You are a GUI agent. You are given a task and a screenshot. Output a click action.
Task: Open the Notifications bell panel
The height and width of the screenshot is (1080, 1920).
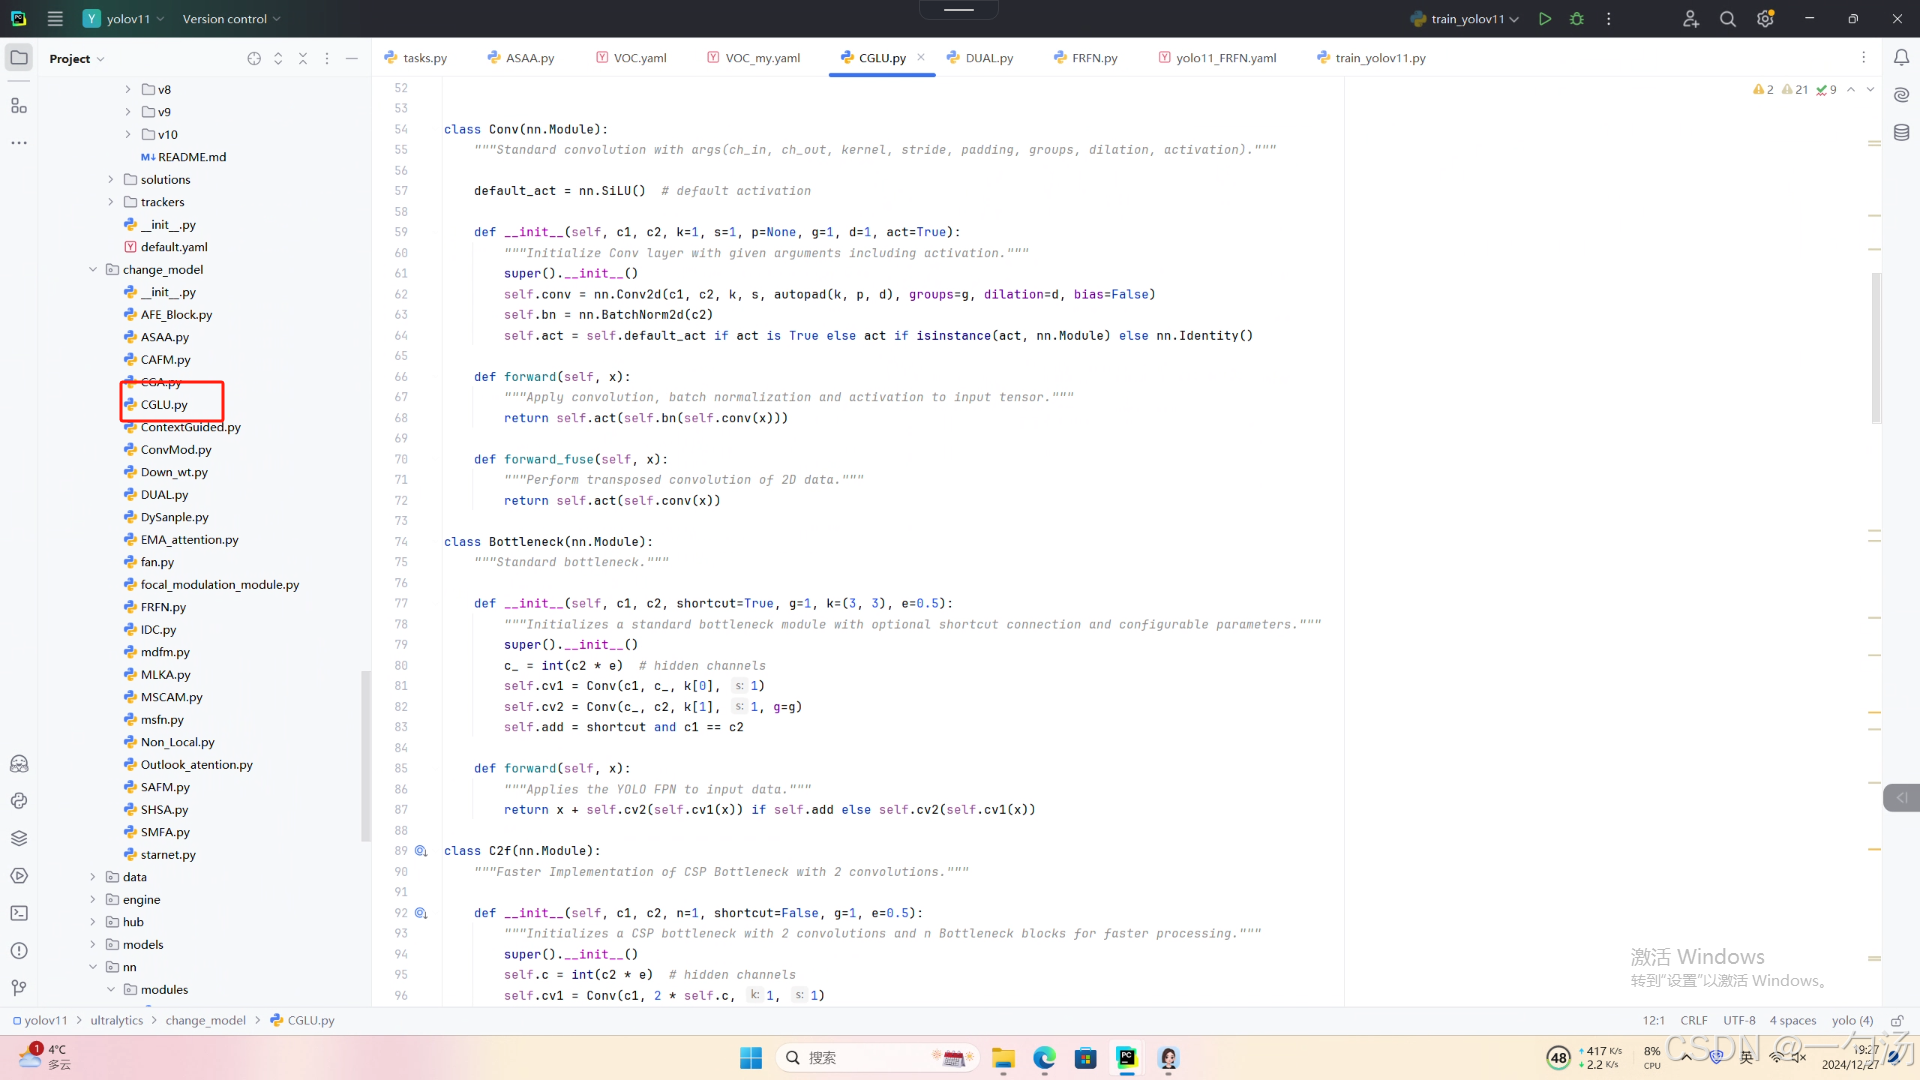click(1901, 58)
